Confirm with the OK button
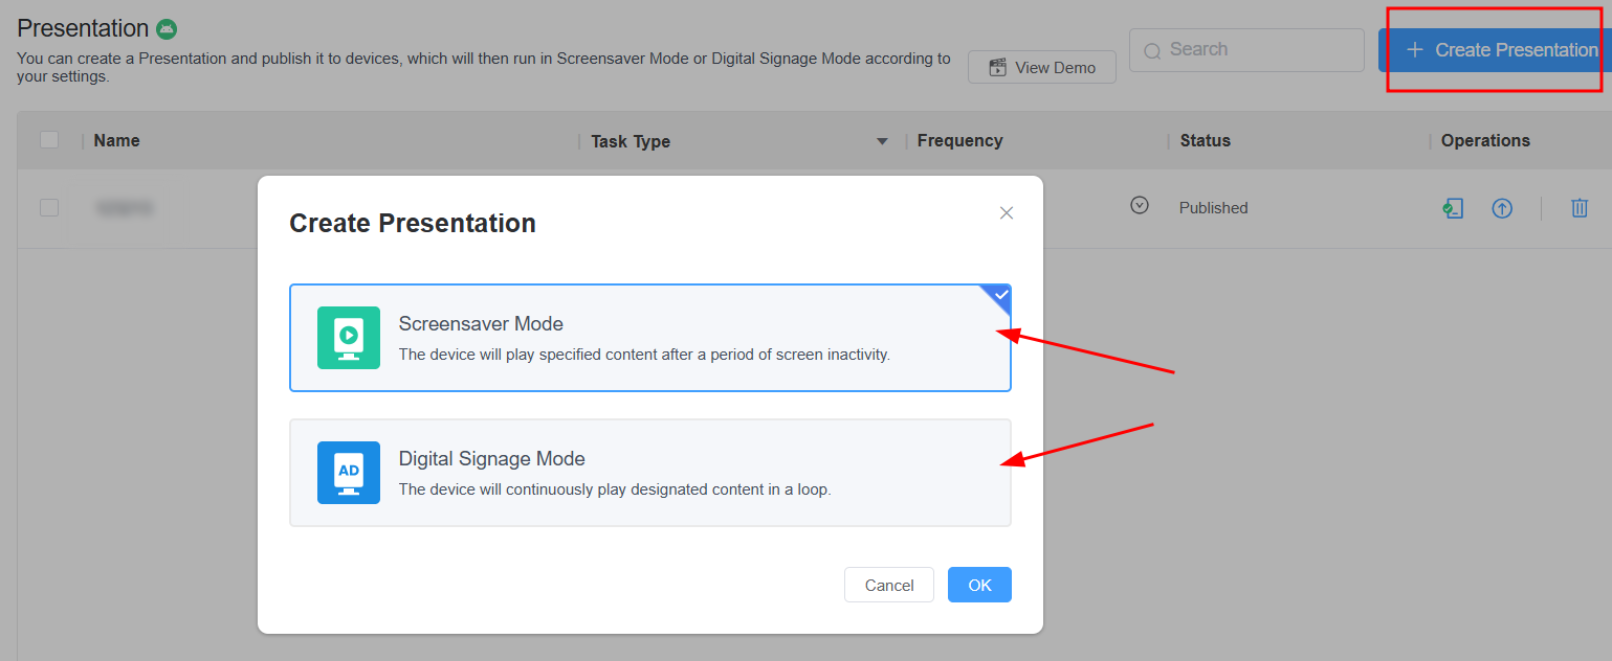The image size is (1612, 661). 979,585
